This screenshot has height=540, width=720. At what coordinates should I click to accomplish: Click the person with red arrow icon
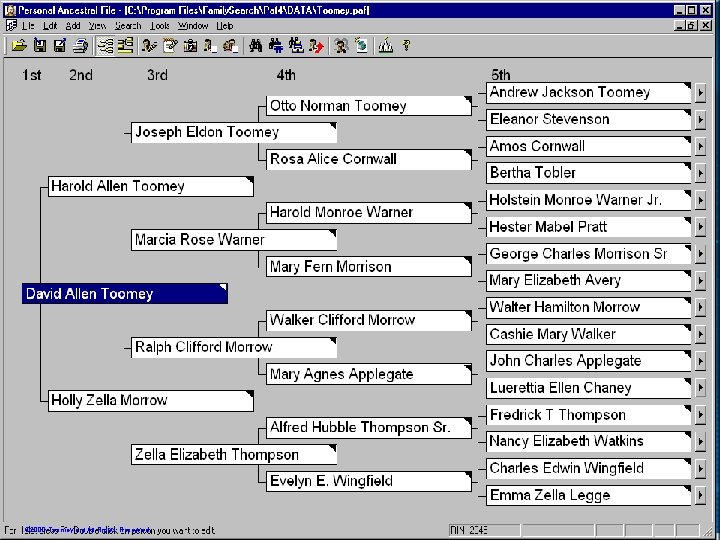point(316,45)
